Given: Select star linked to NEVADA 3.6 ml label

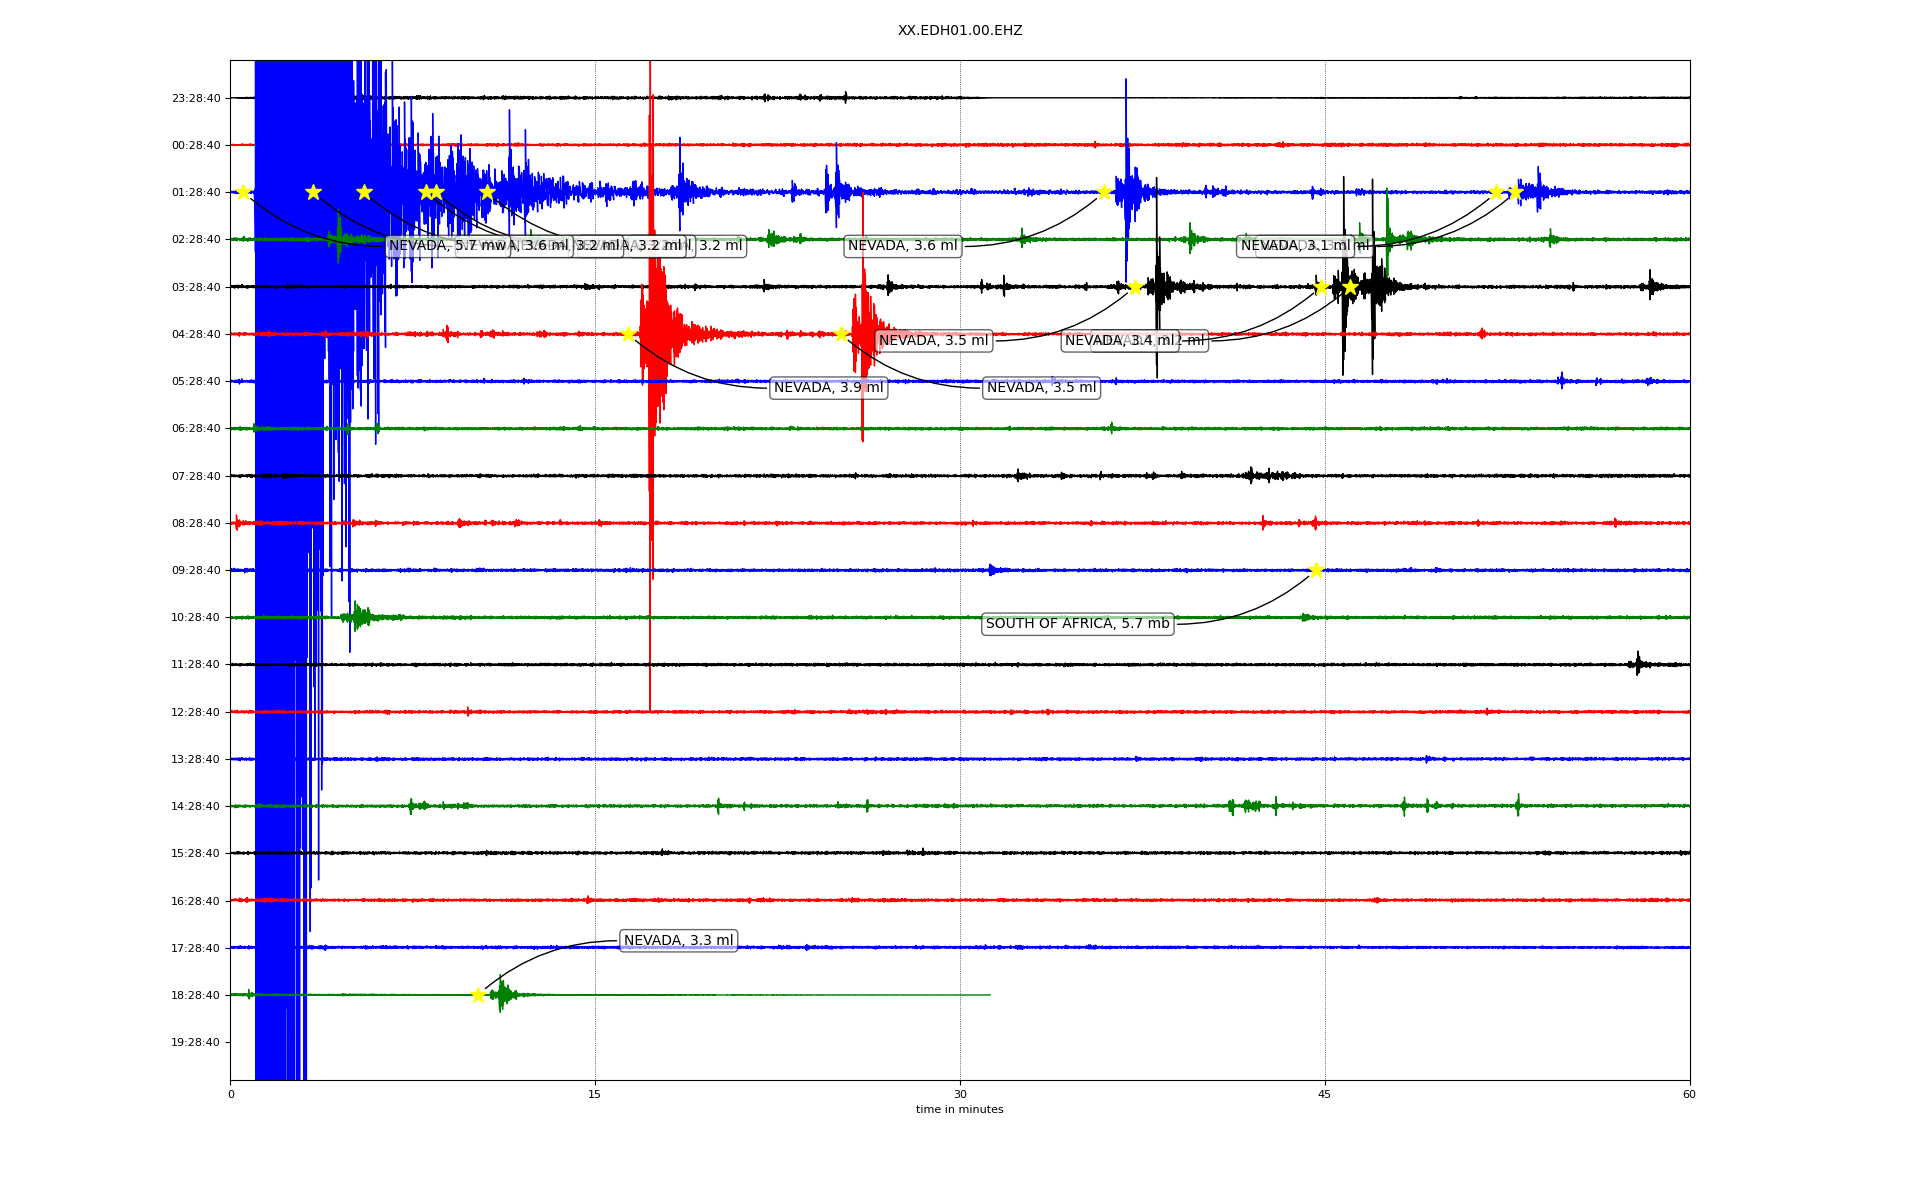Looking at the screenshot, I should pos(1104,192).
